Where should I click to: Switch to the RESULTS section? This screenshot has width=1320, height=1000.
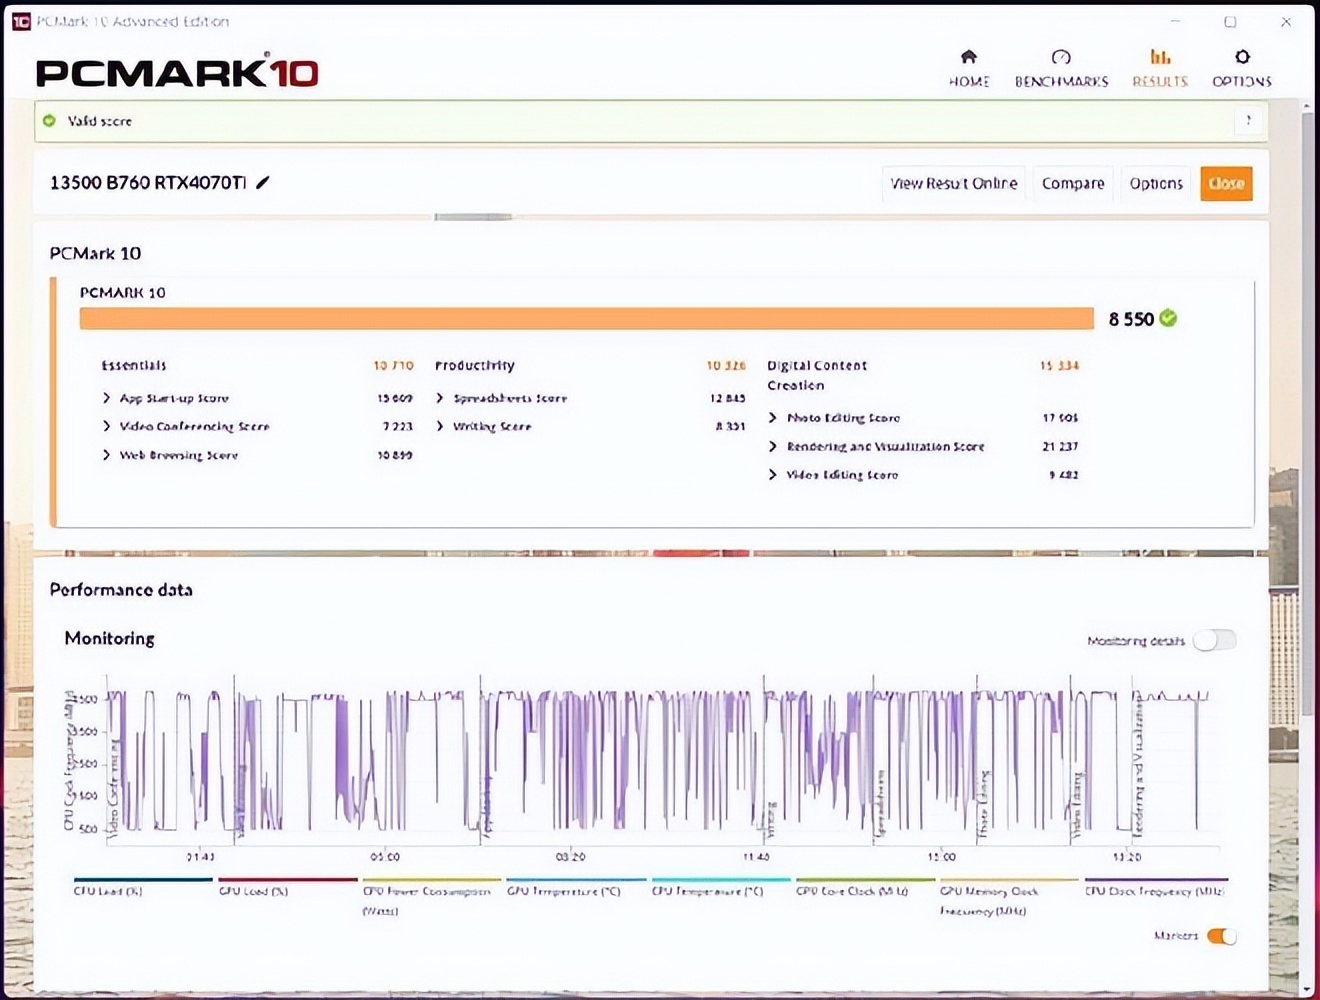pos(1160,68)
